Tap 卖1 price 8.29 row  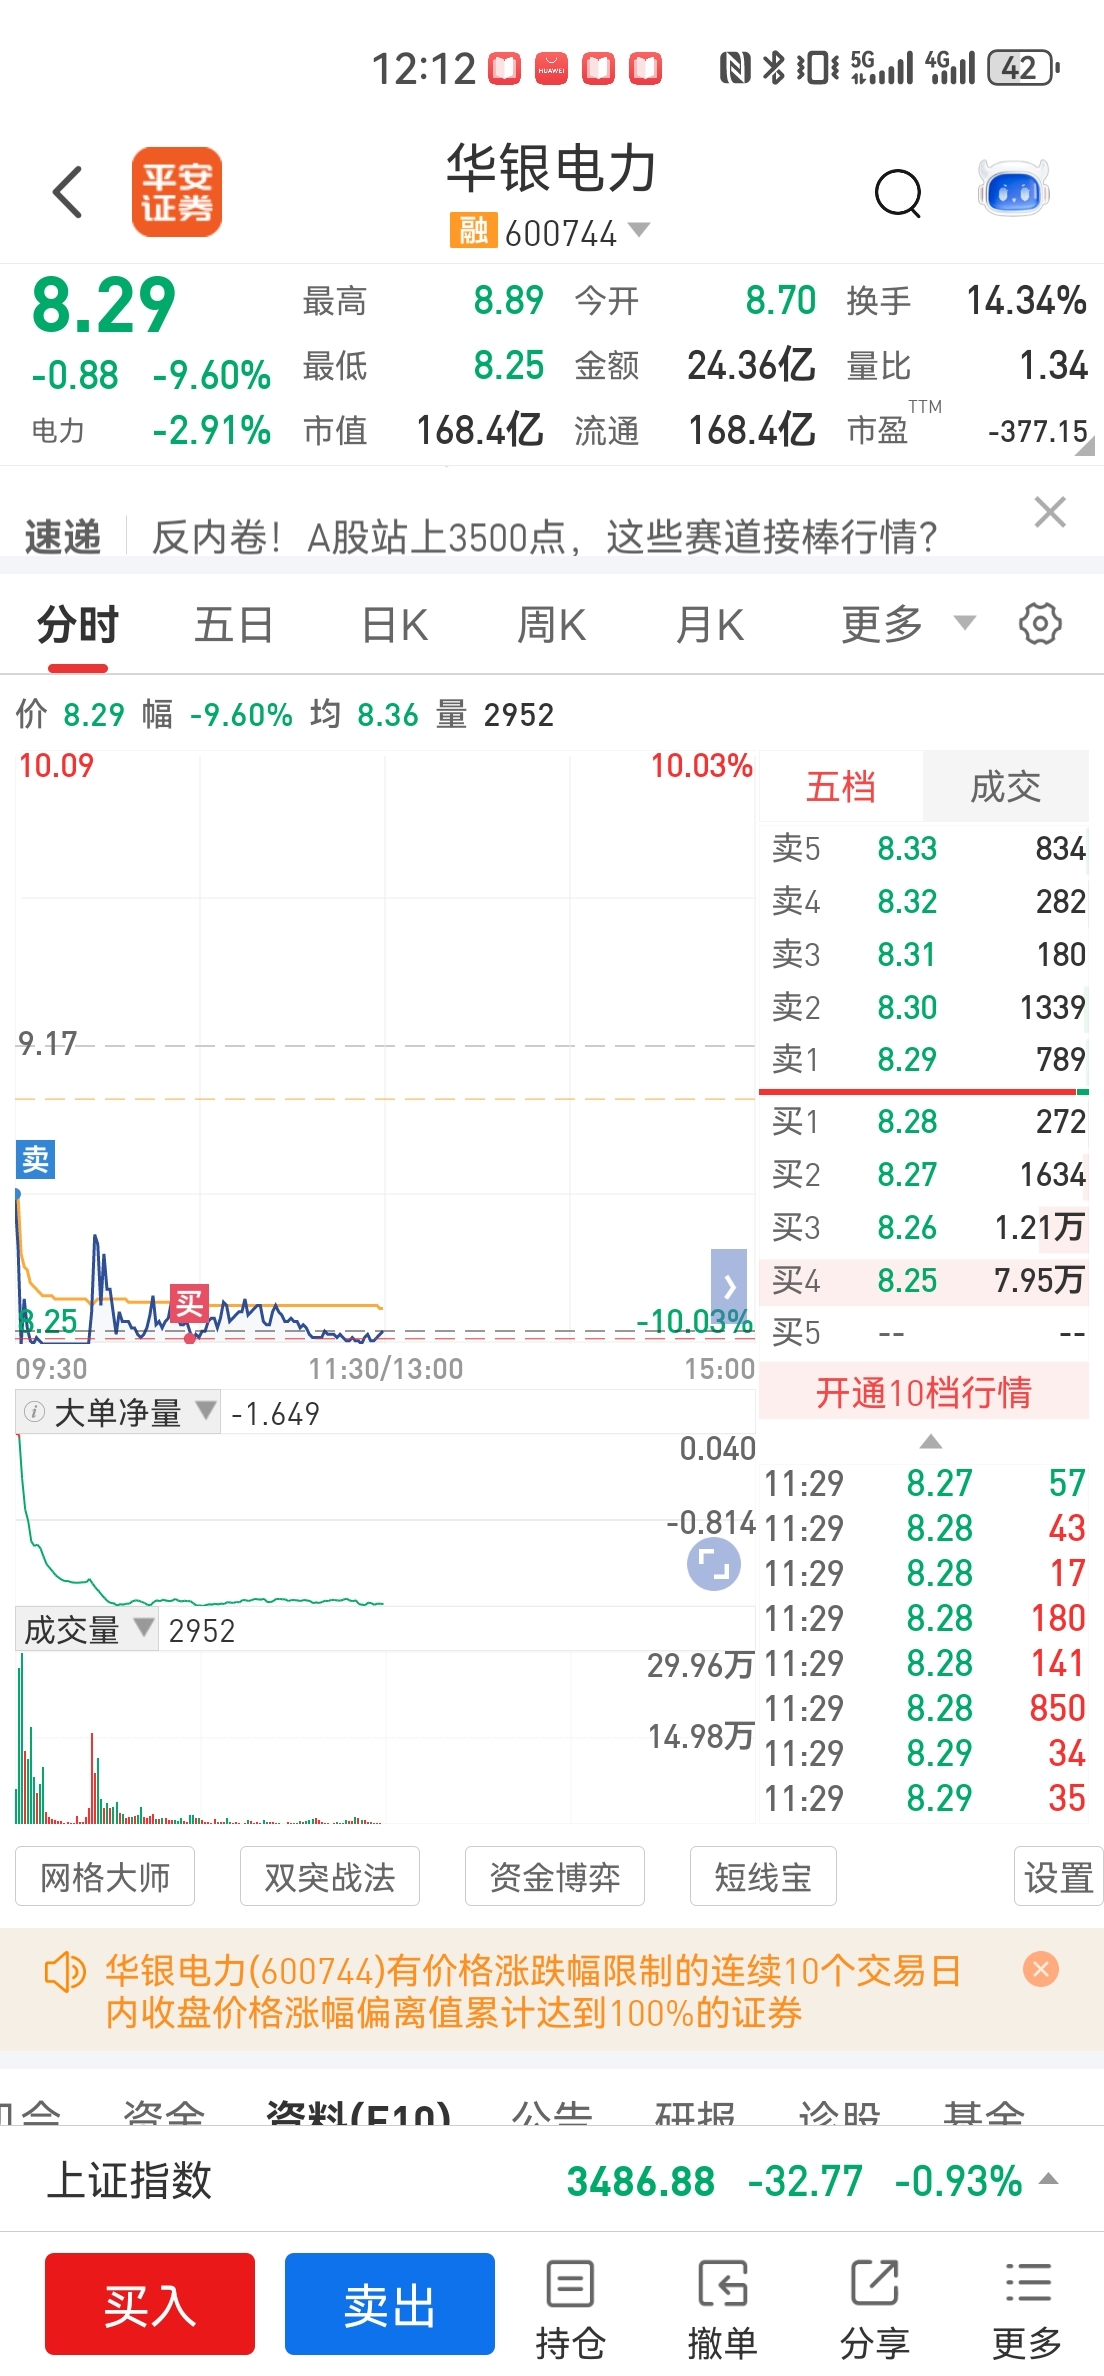[x=925, y=1059]
